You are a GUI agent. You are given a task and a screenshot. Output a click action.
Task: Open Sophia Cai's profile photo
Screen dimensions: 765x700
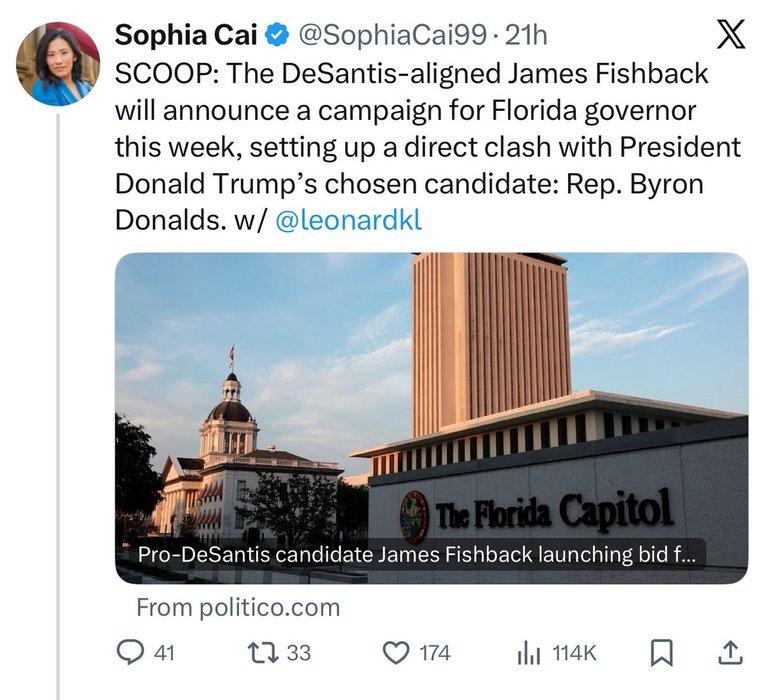click(x=58, y=64)
